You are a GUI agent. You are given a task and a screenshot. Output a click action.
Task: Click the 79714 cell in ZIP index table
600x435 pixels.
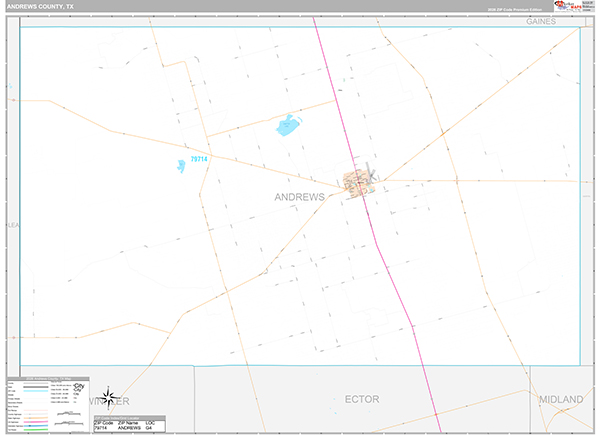click(x=101, y=428)
